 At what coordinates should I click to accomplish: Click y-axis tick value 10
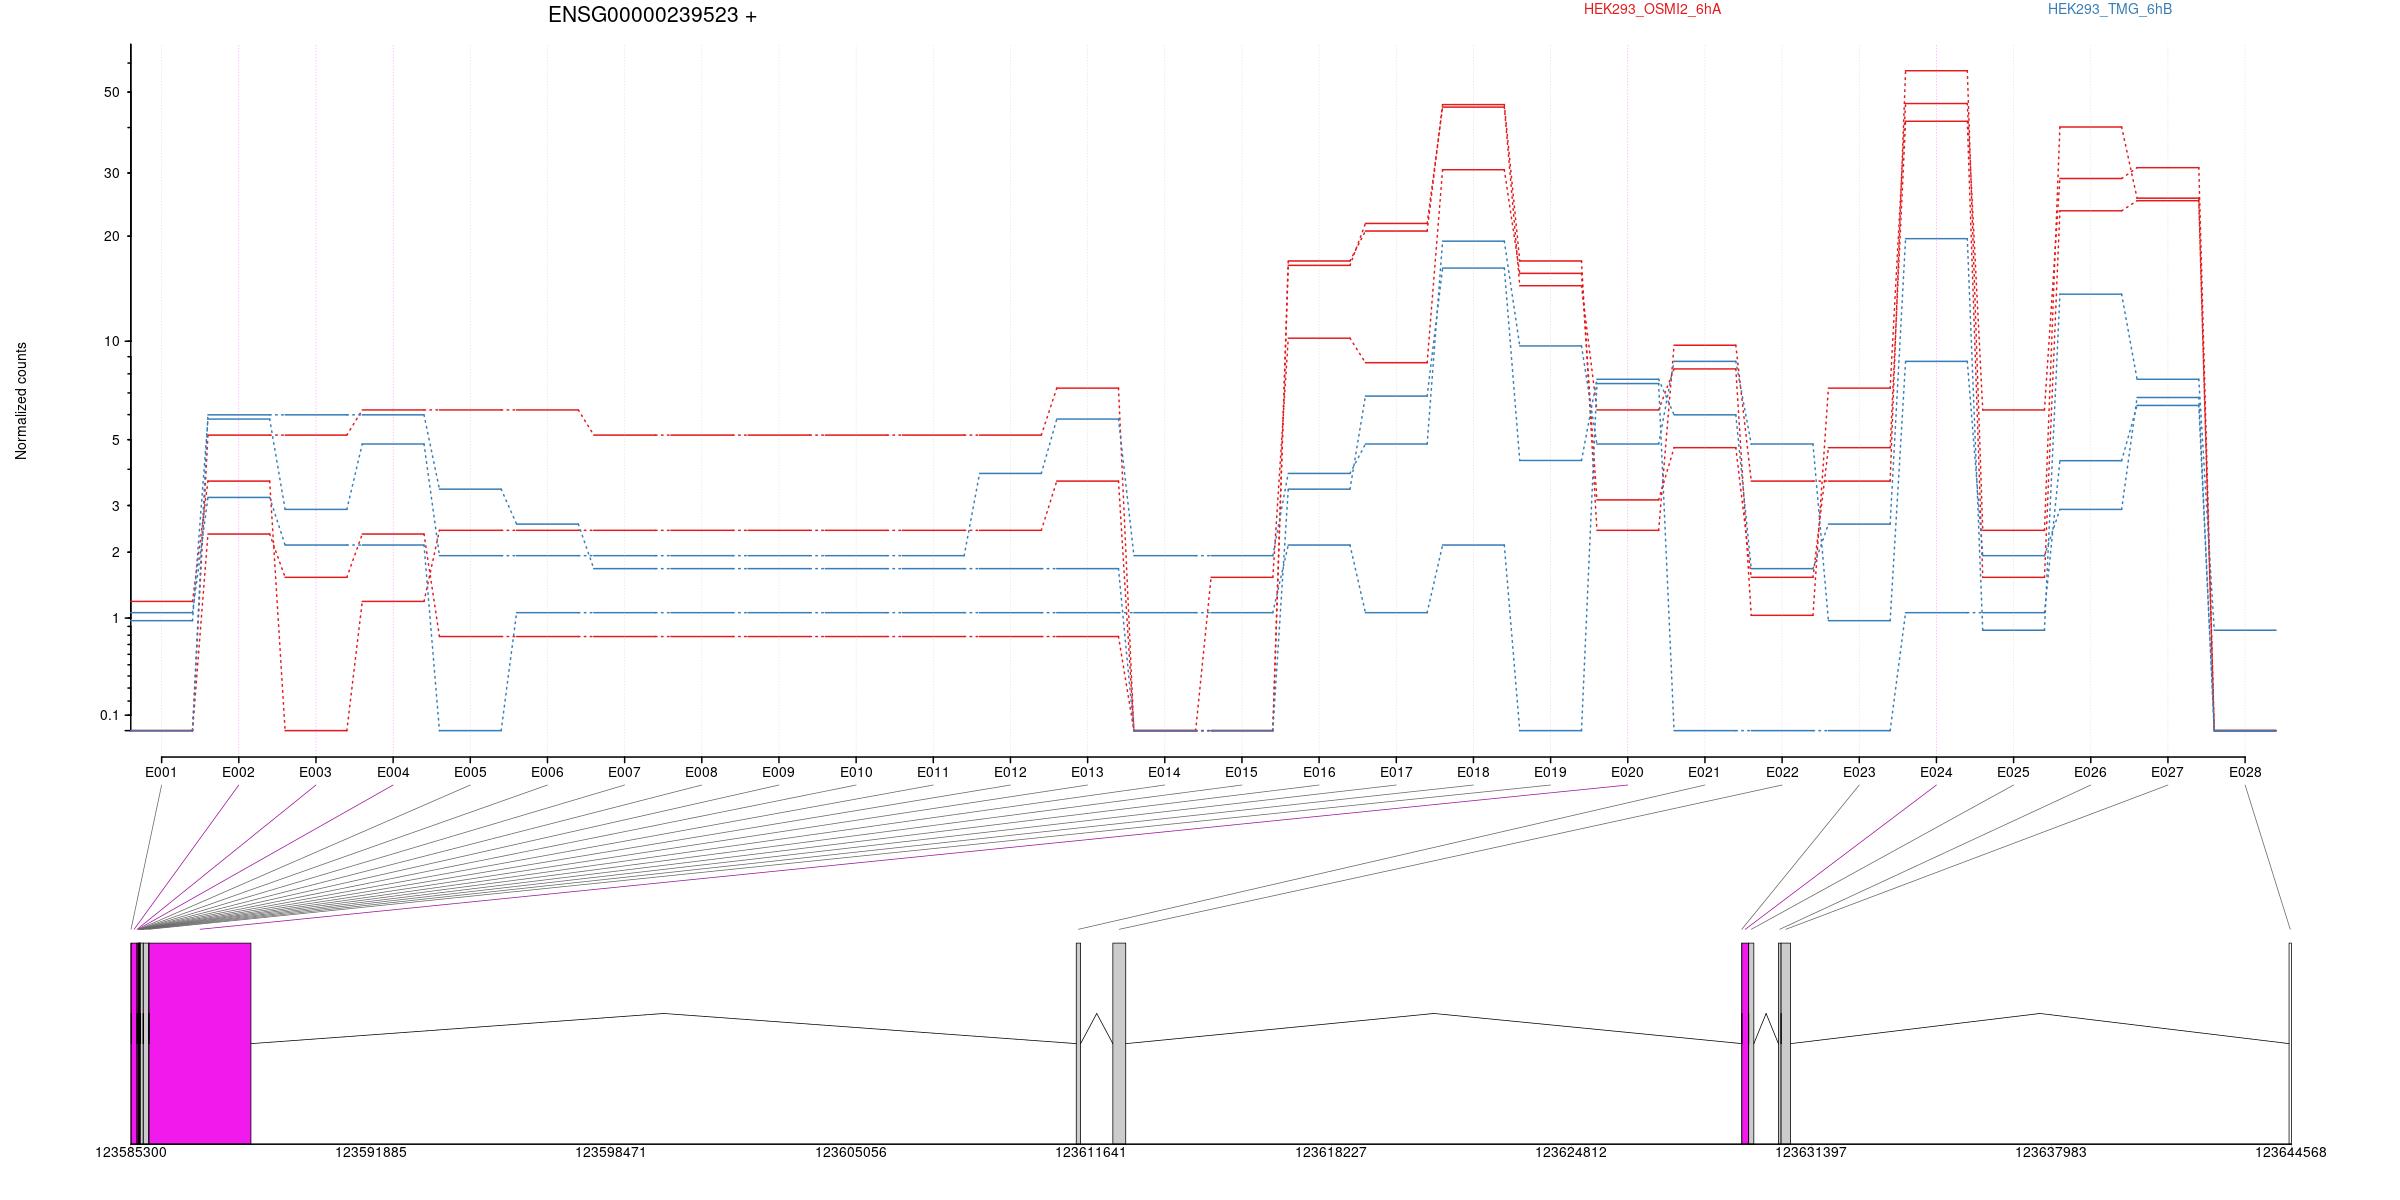[111, 341]
